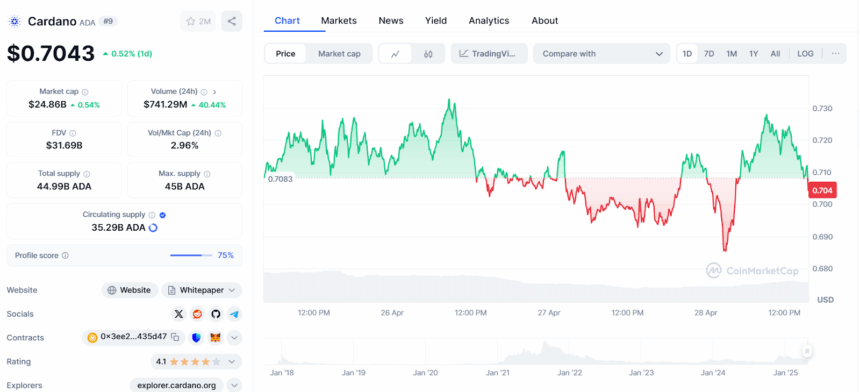Click verified badge next to Circulating supply
Viewport: 860px width, 392px height.
tap(163, 215)
